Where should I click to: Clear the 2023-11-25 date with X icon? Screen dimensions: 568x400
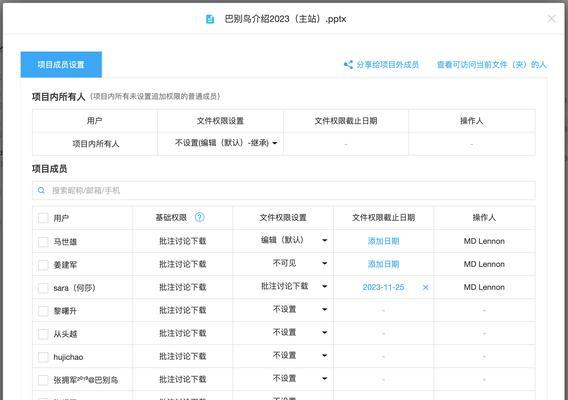(426, 287)
